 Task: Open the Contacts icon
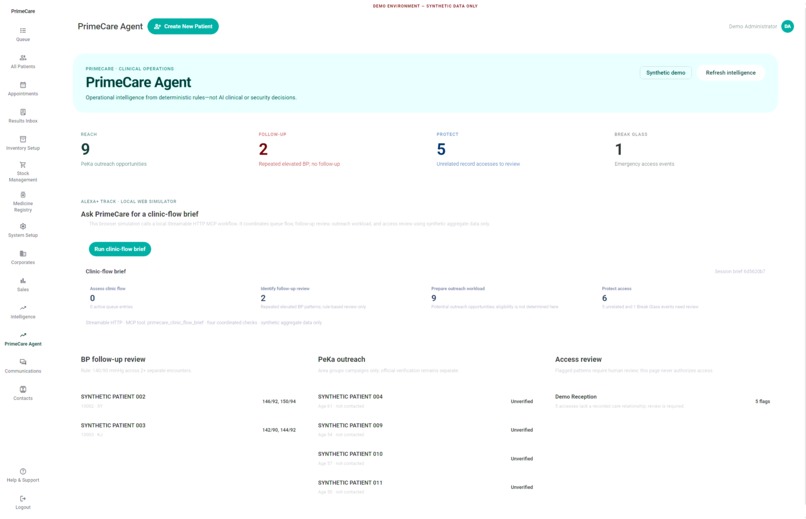coord(23,390)
